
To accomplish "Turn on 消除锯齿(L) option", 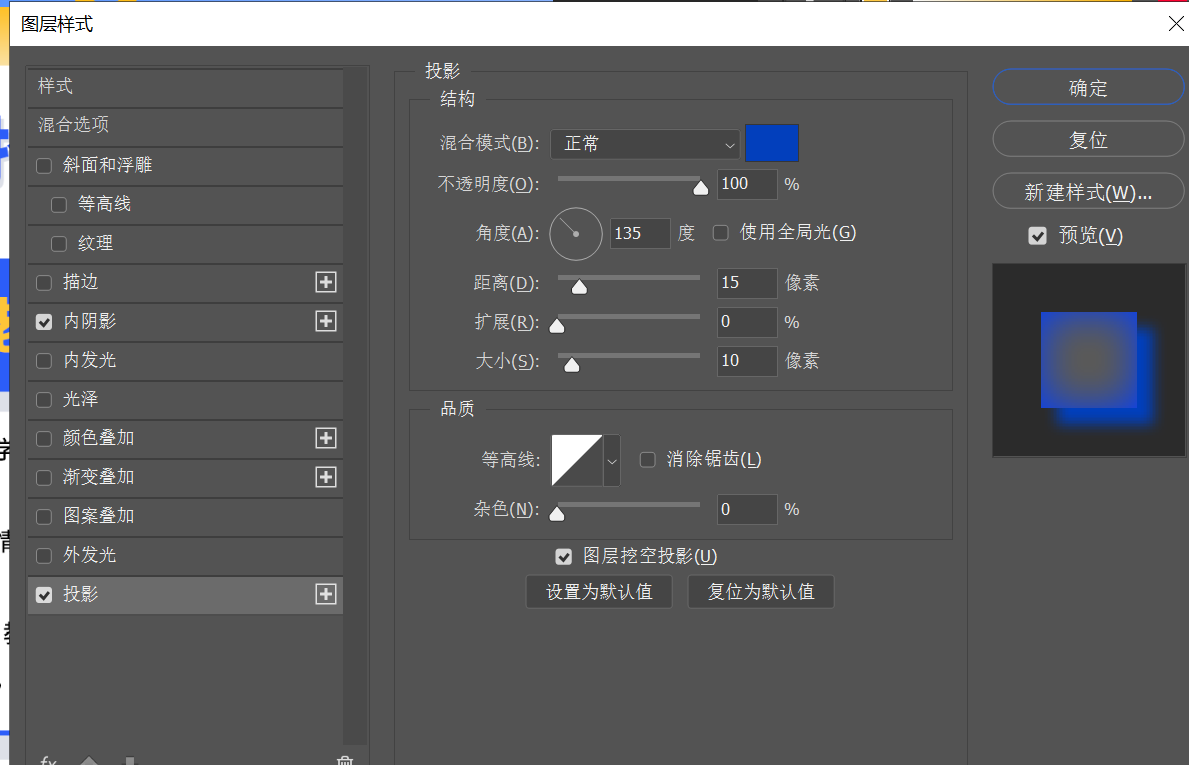I will pos(648,459).
